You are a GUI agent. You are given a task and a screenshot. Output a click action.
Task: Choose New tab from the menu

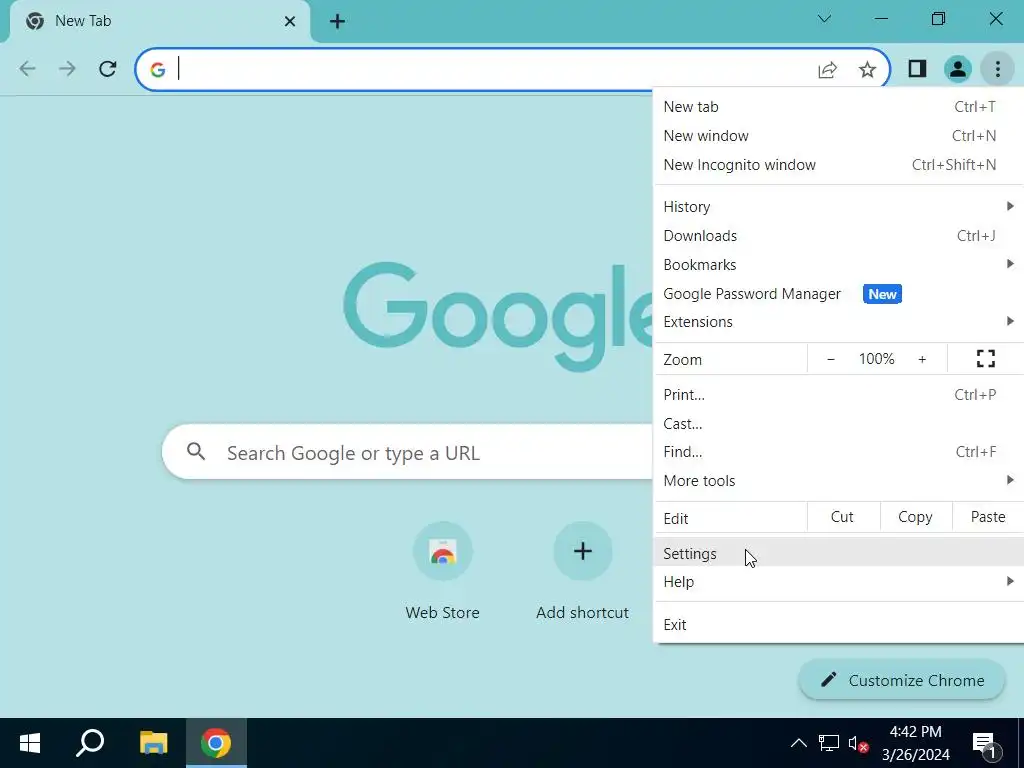839,106
